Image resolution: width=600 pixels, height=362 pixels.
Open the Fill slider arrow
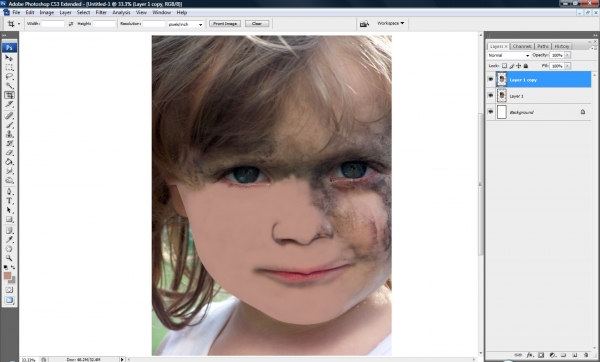(567, 66)
